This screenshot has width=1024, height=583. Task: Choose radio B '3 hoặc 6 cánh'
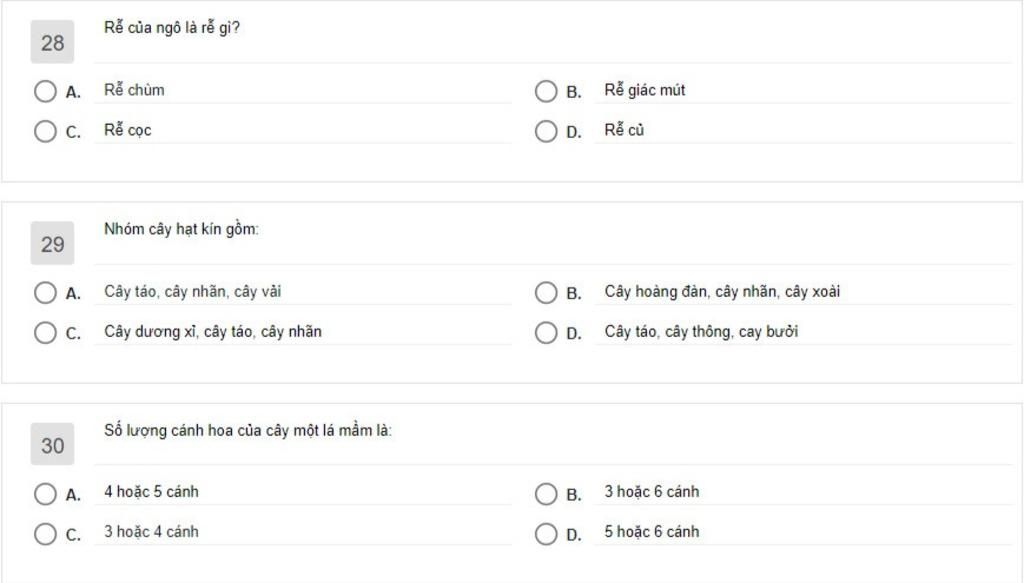point(545,494)
